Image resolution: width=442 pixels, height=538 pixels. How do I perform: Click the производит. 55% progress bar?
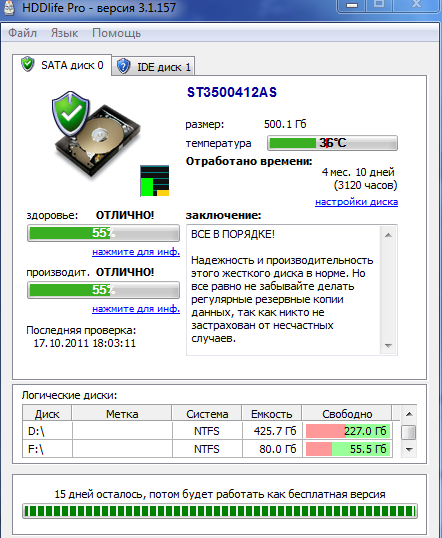tap(103, 290)
